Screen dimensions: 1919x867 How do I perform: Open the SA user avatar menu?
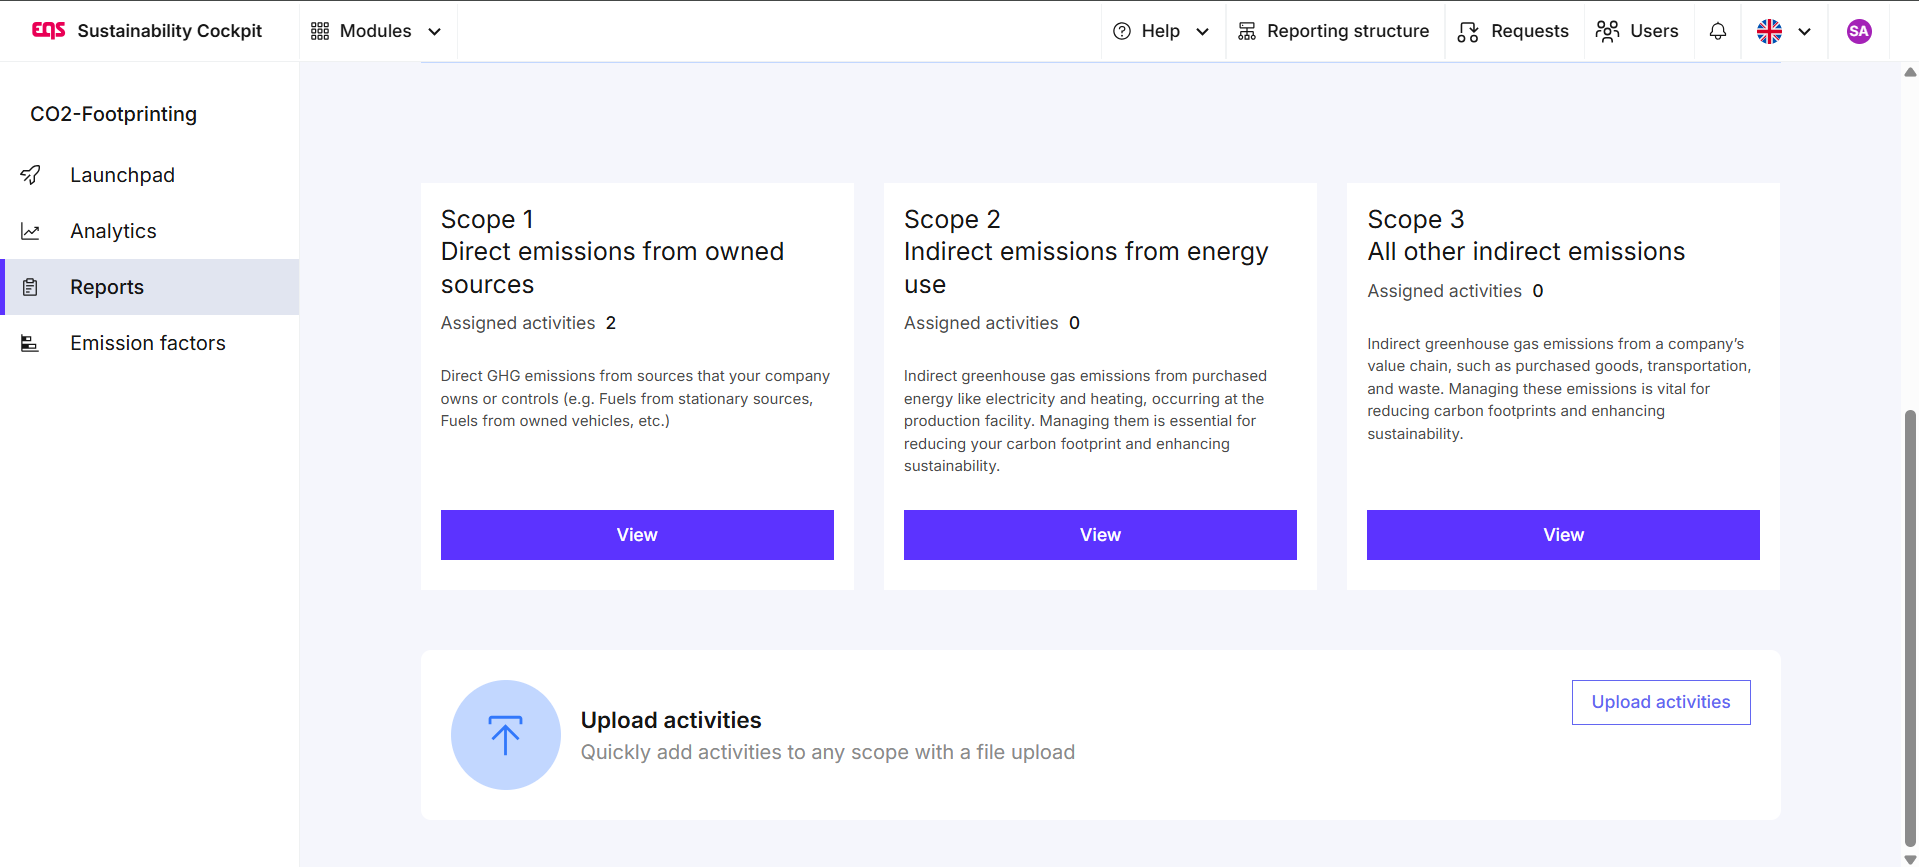coord(1858,31)
